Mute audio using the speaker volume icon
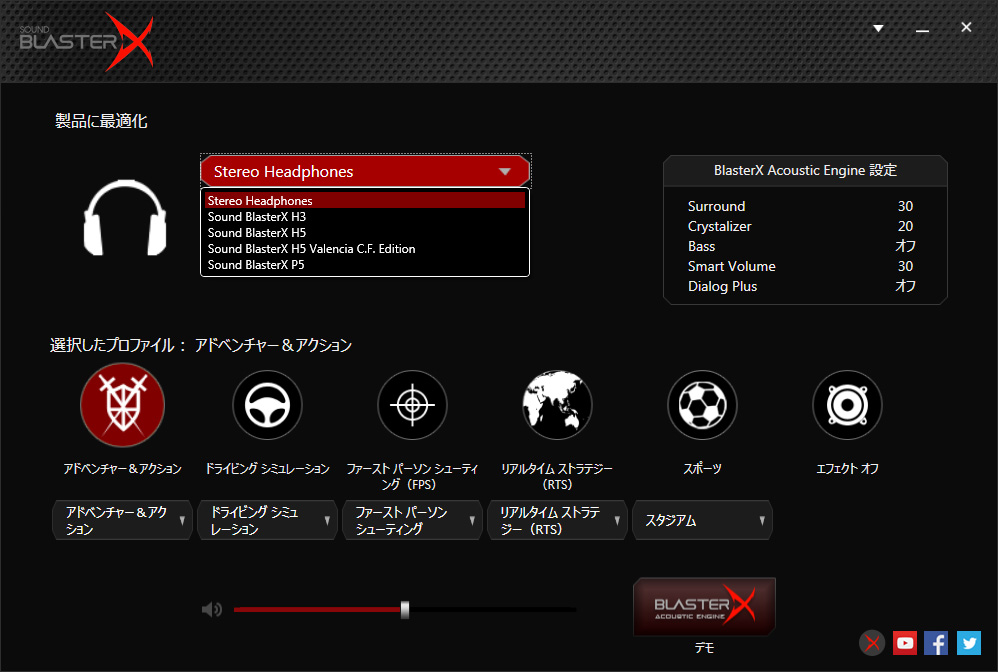The width and height of the screenshot is (998, 672). click(x=211, y=609)
